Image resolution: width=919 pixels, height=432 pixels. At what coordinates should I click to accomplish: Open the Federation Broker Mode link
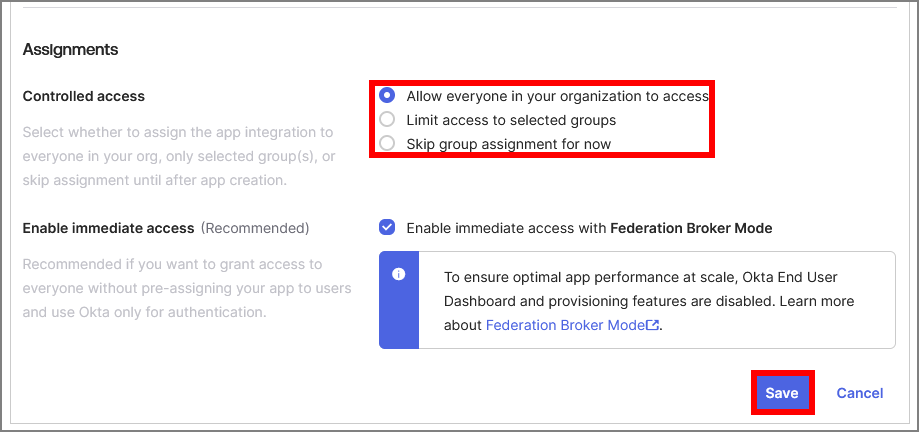[x=566, y=325]
